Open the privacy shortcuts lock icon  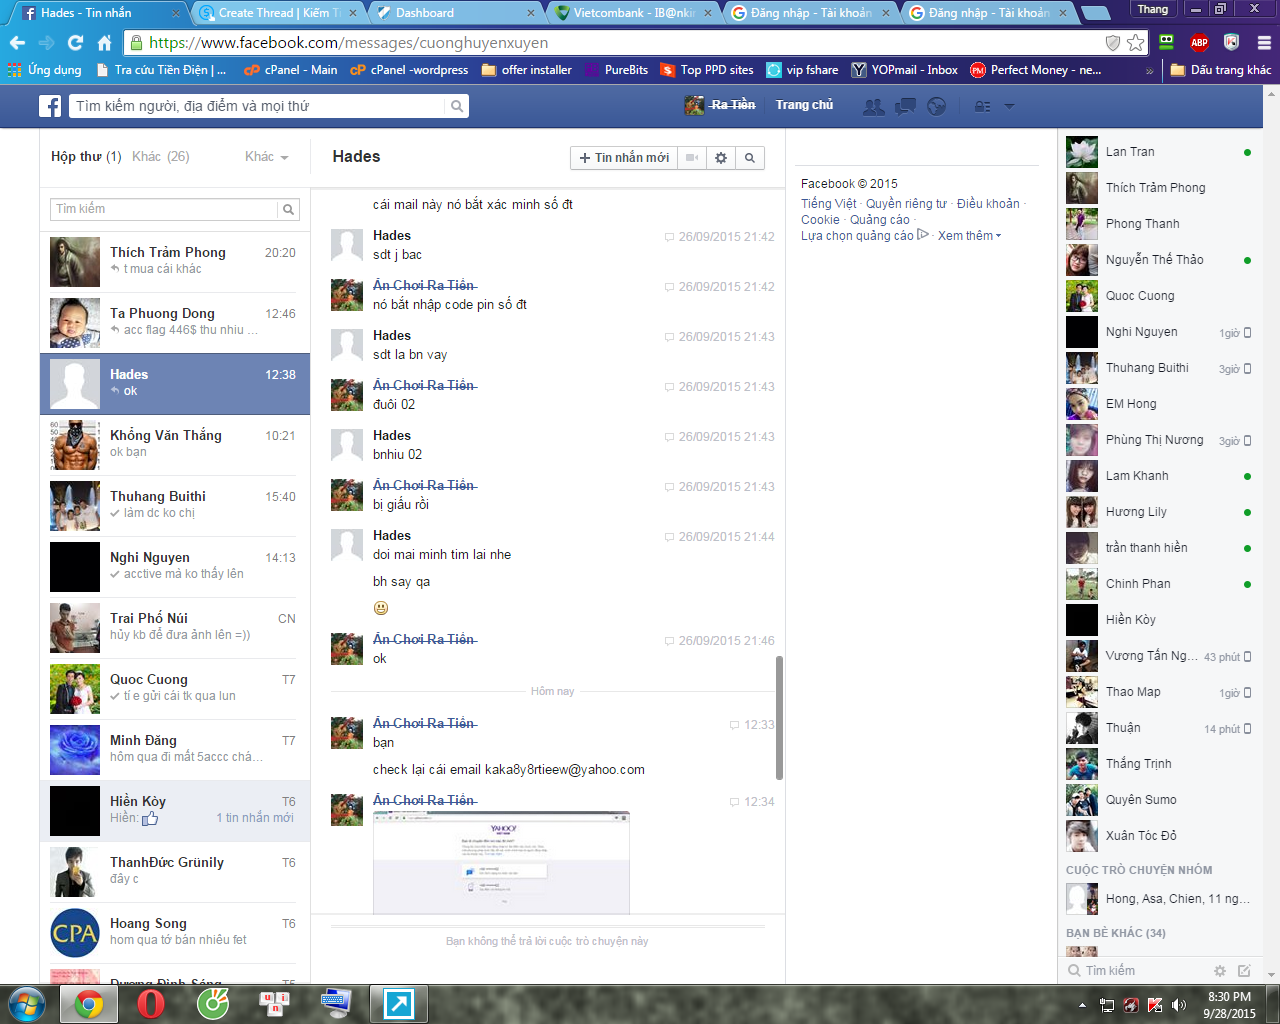click(x=983, y=106)
